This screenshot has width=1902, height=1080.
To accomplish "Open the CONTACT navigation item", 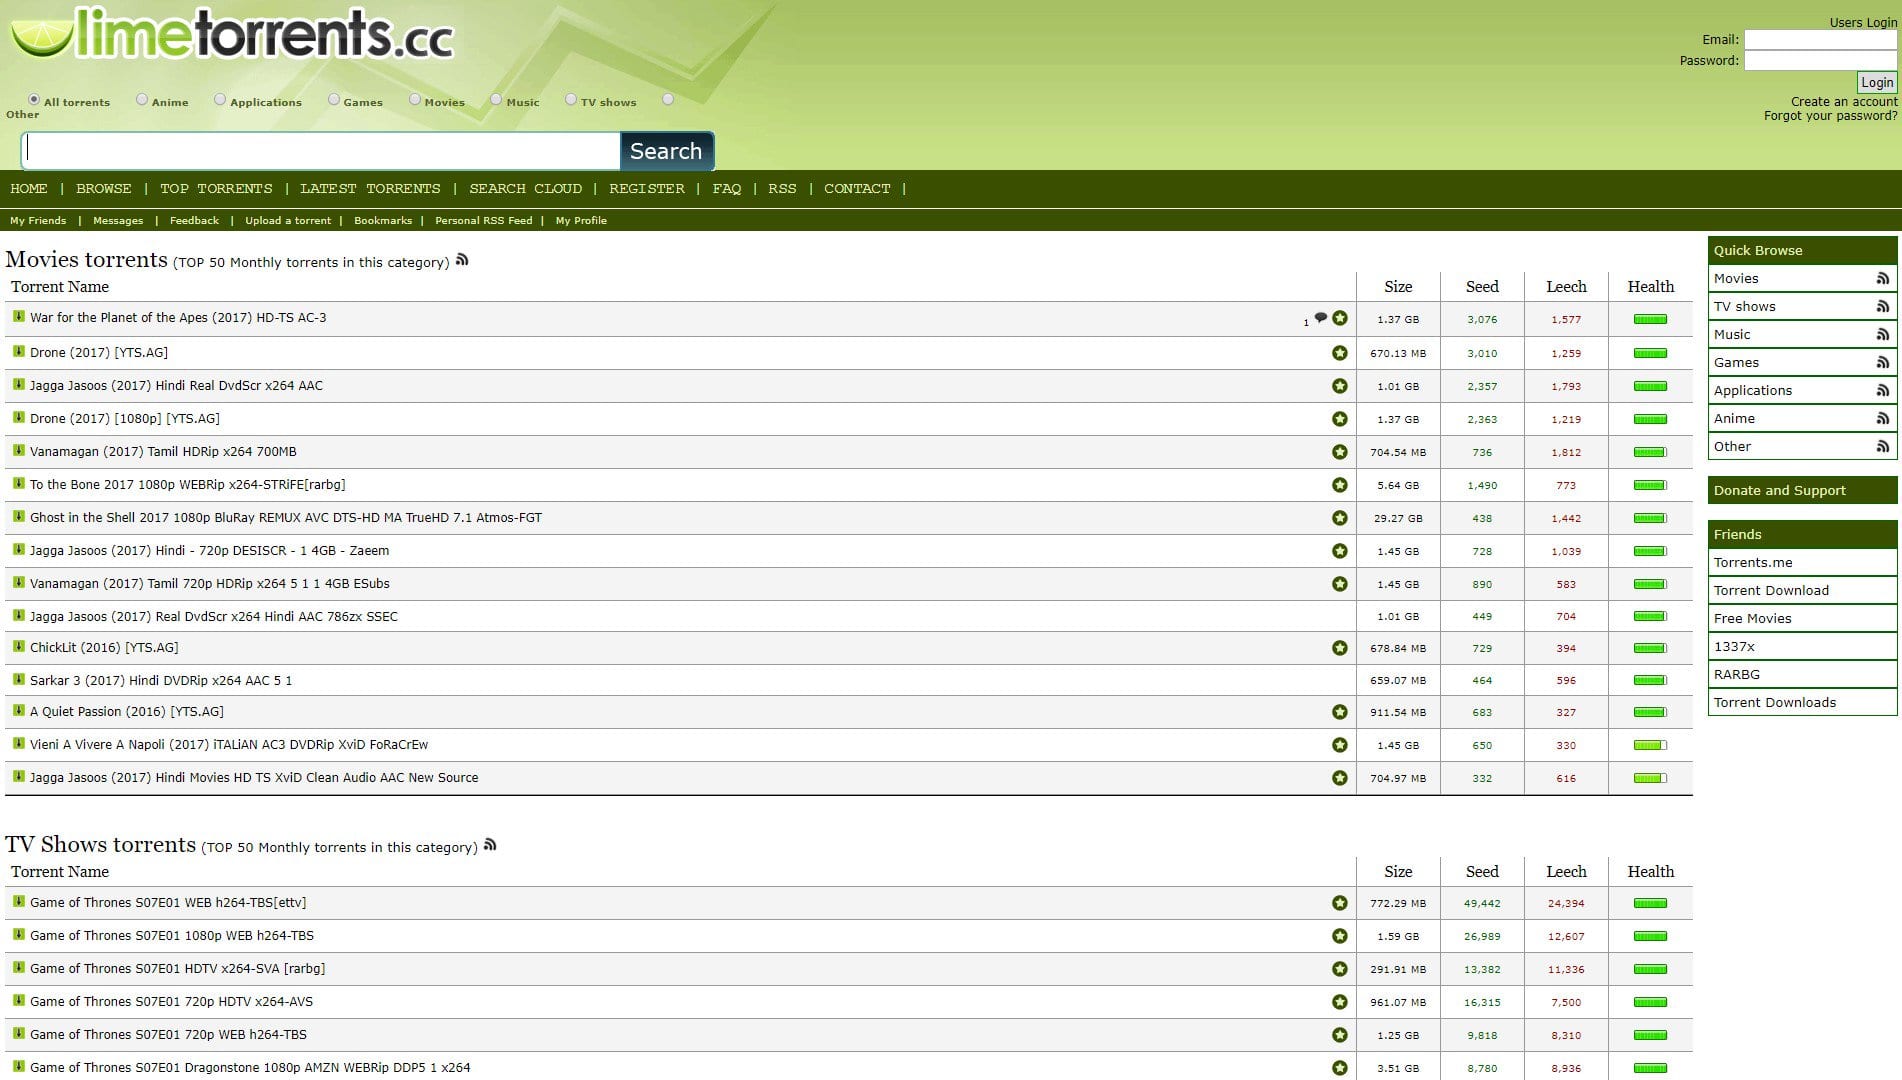I will click(857, 189).
